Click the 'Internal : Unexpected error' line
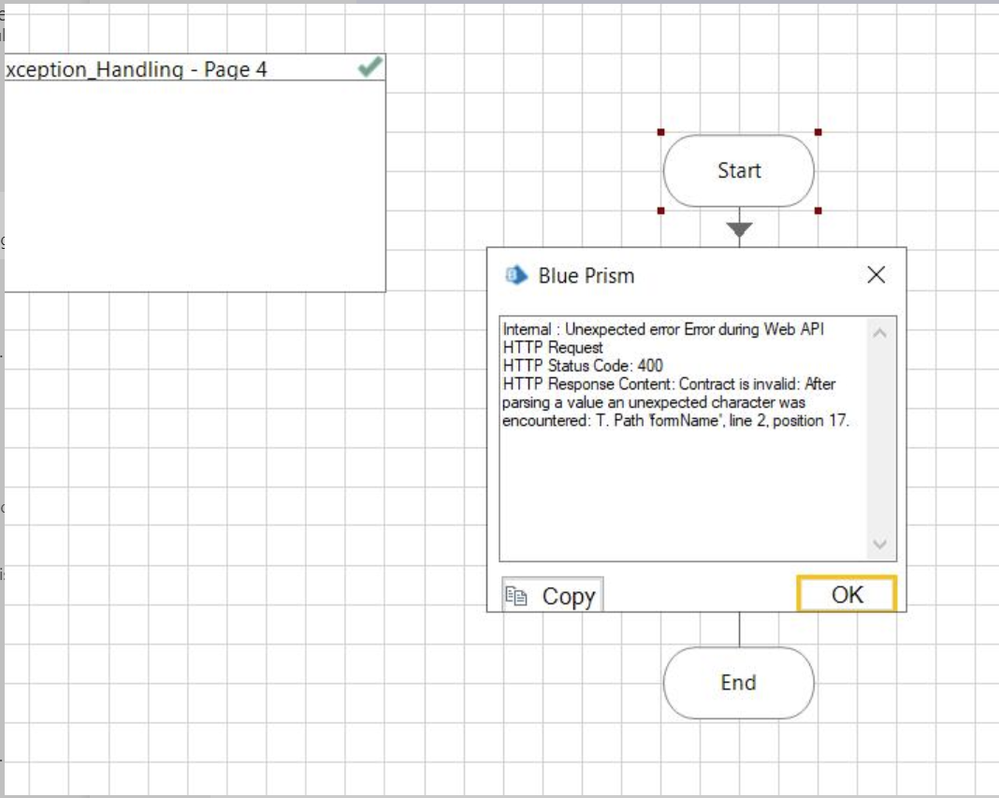999x798 pixels. click(663, 329)
